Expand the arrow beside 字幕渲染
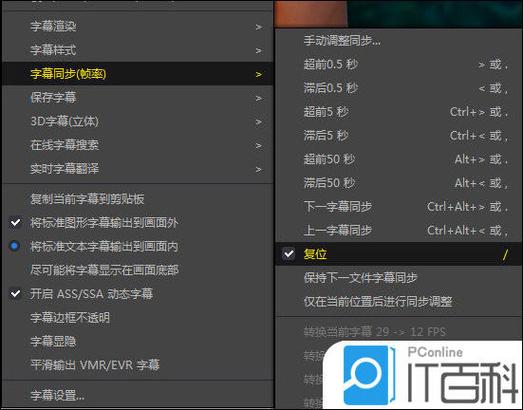 [x=258, y=27]
